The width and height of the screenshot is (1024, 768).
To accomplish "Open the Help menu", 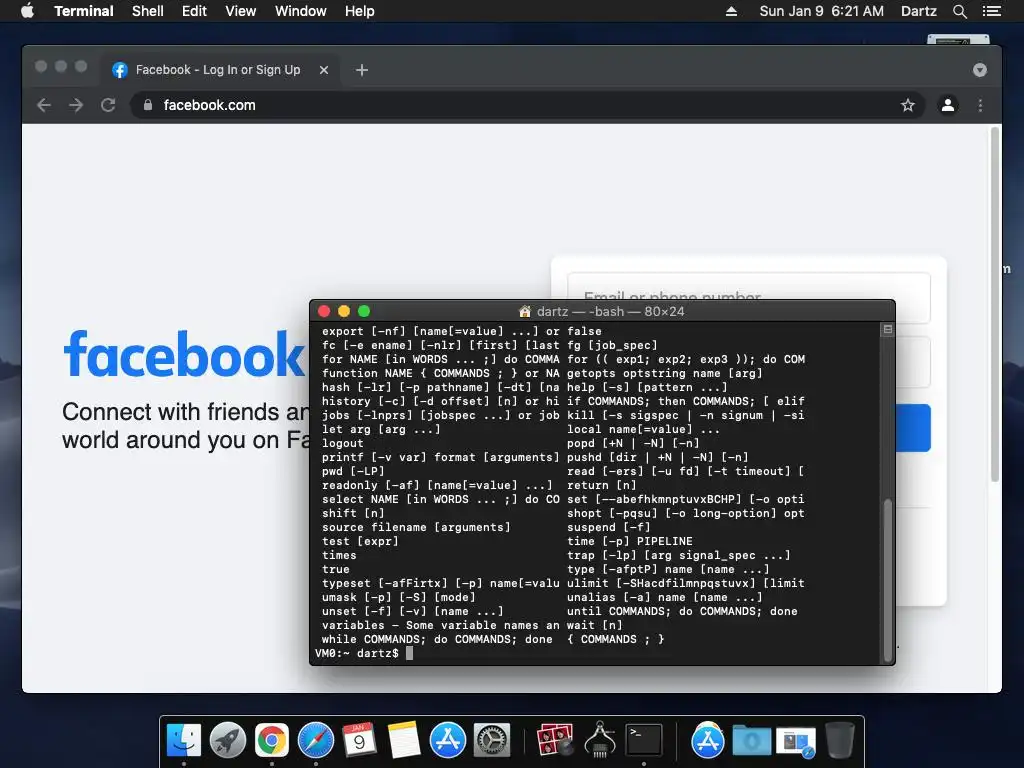I will point(360,11).
